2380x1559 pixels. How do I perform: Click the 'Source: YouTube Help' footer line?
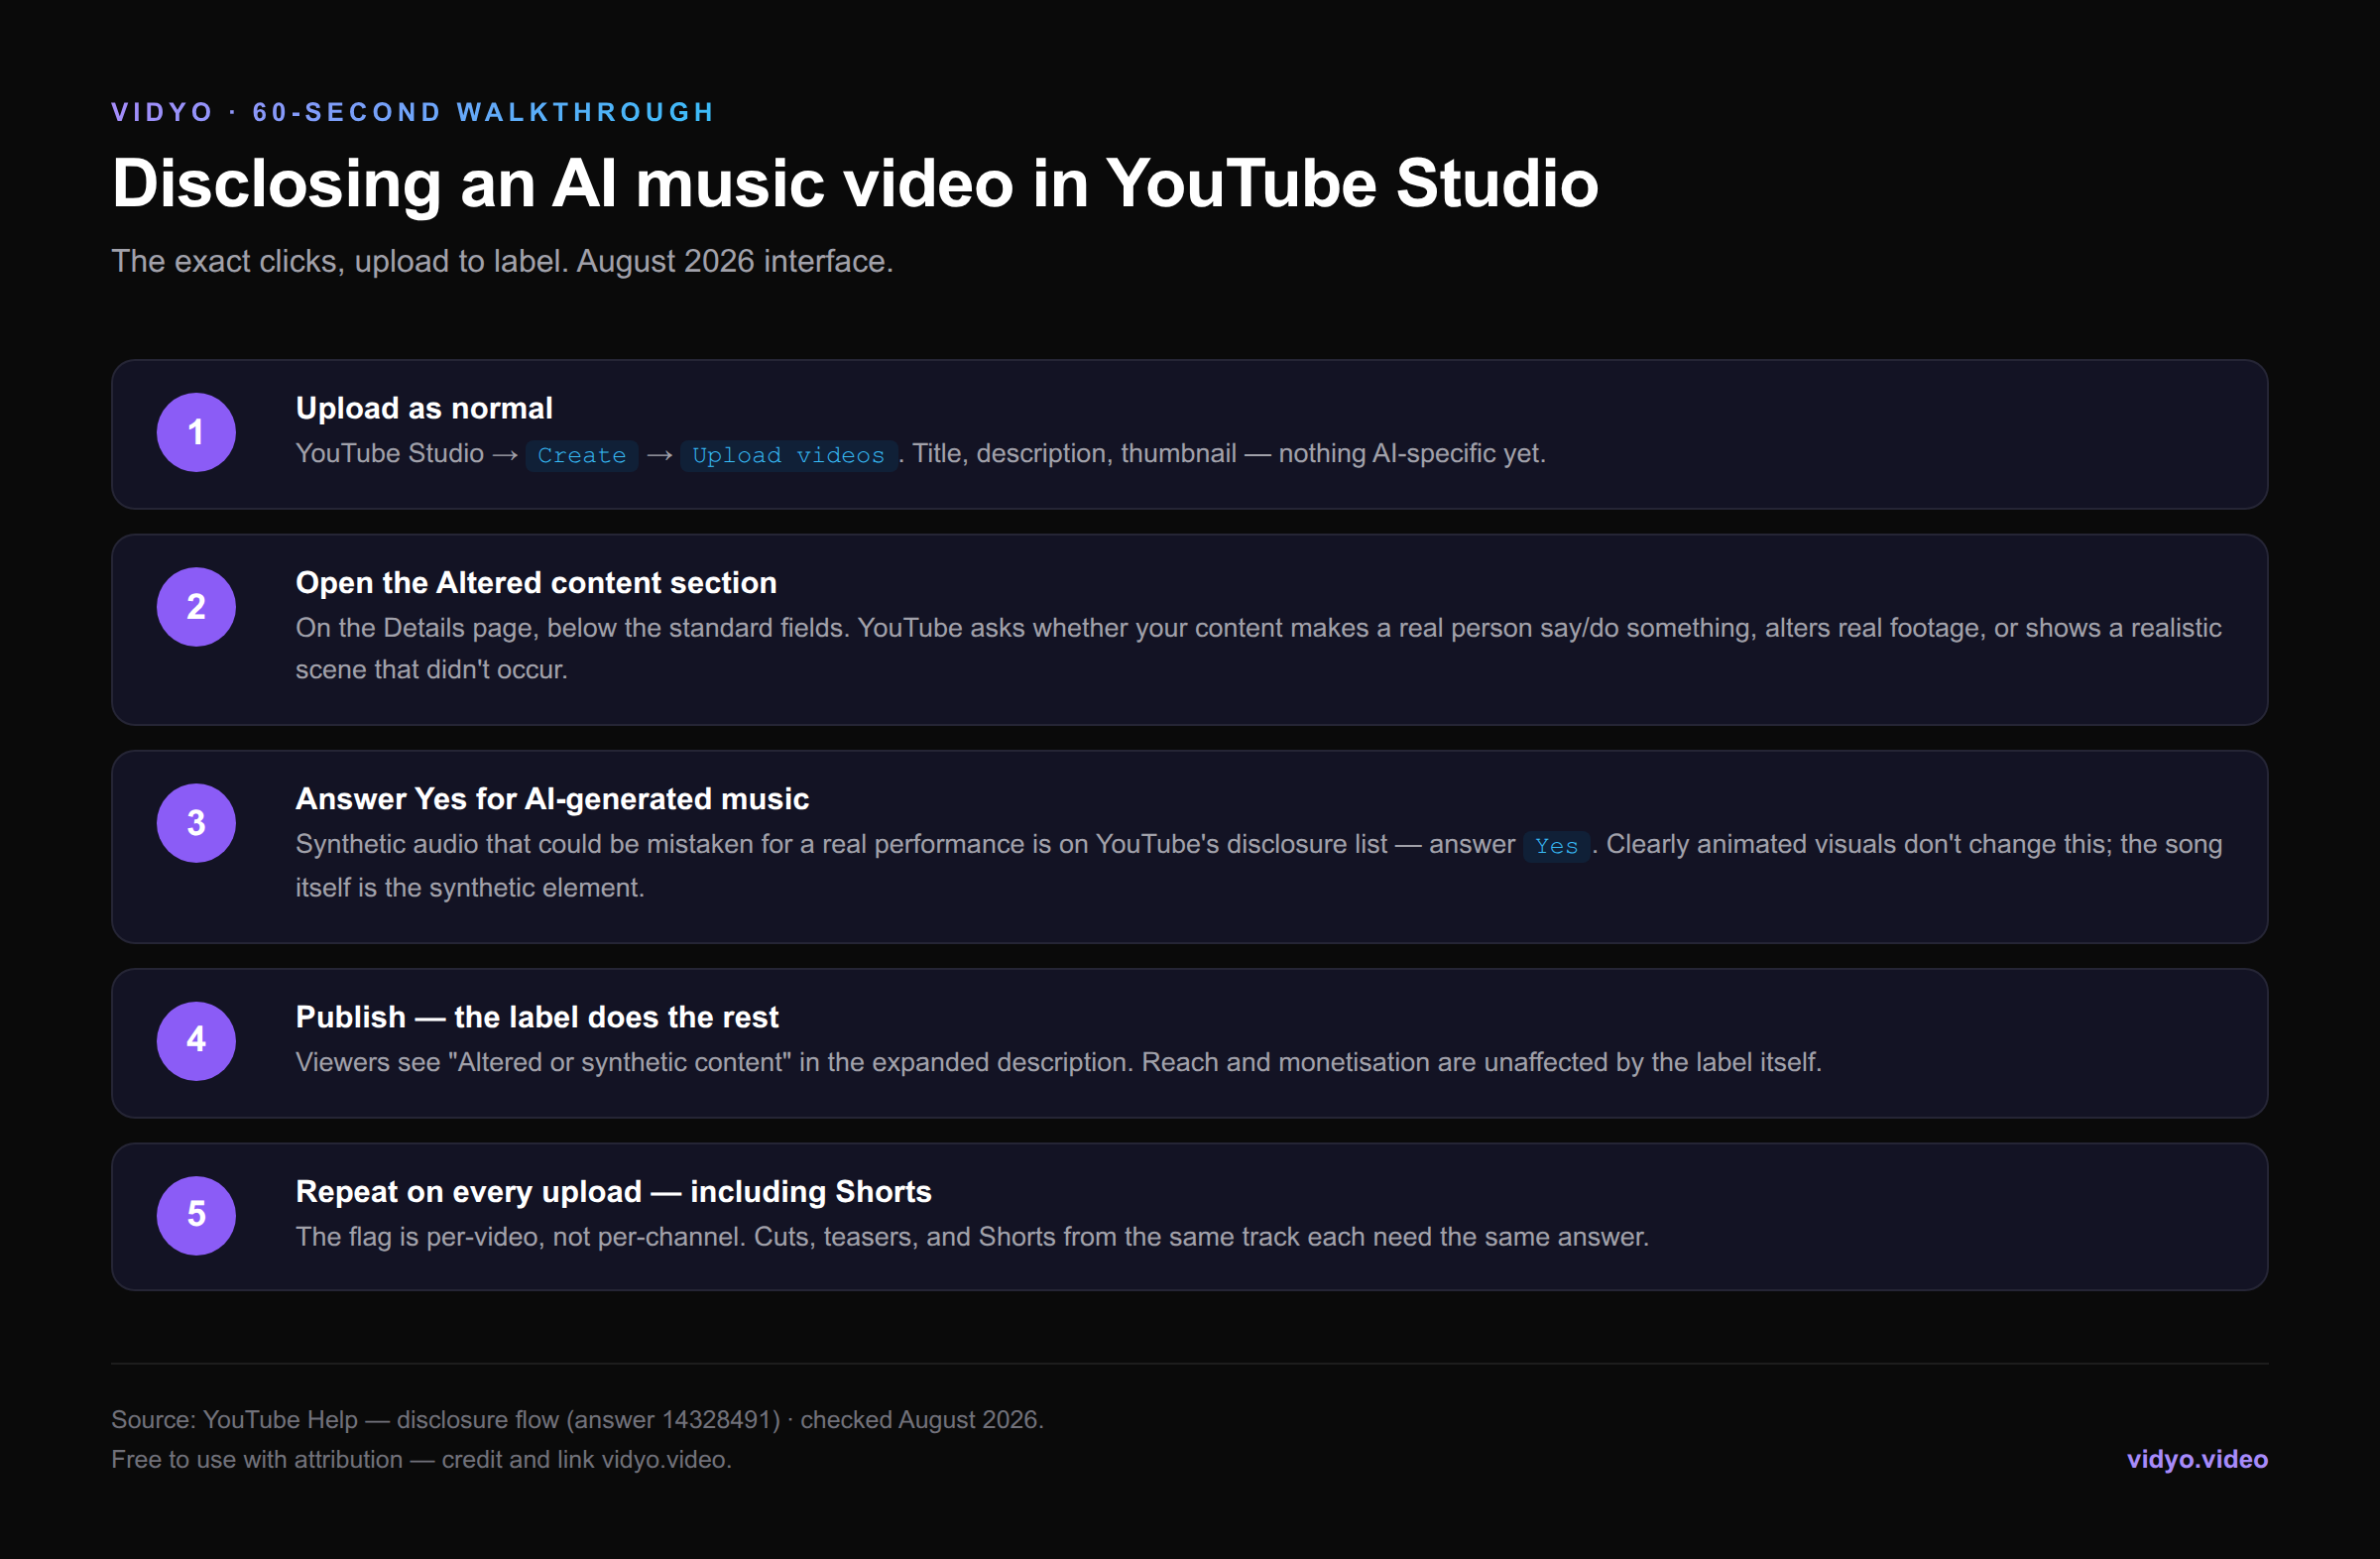click(577, 1419)
